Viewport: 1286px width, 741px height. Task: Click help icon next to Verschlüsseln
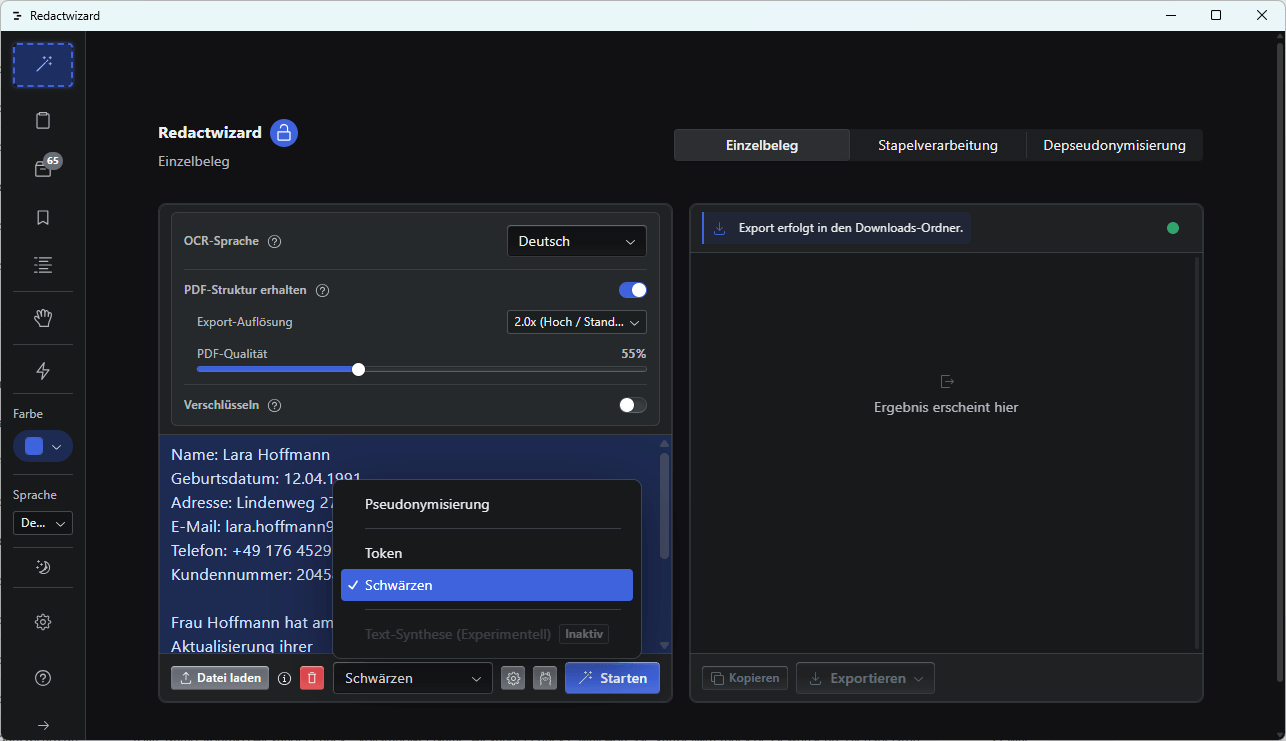coord(275,406)
